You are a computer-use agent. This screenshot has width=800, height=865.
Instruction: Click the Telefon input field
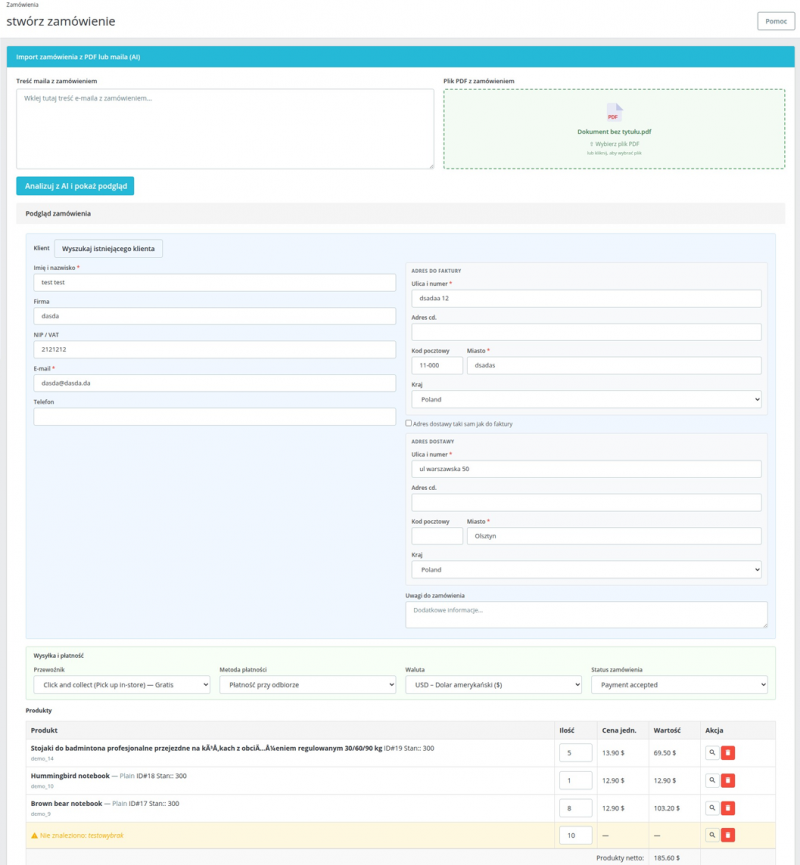(x=215, y=417)
